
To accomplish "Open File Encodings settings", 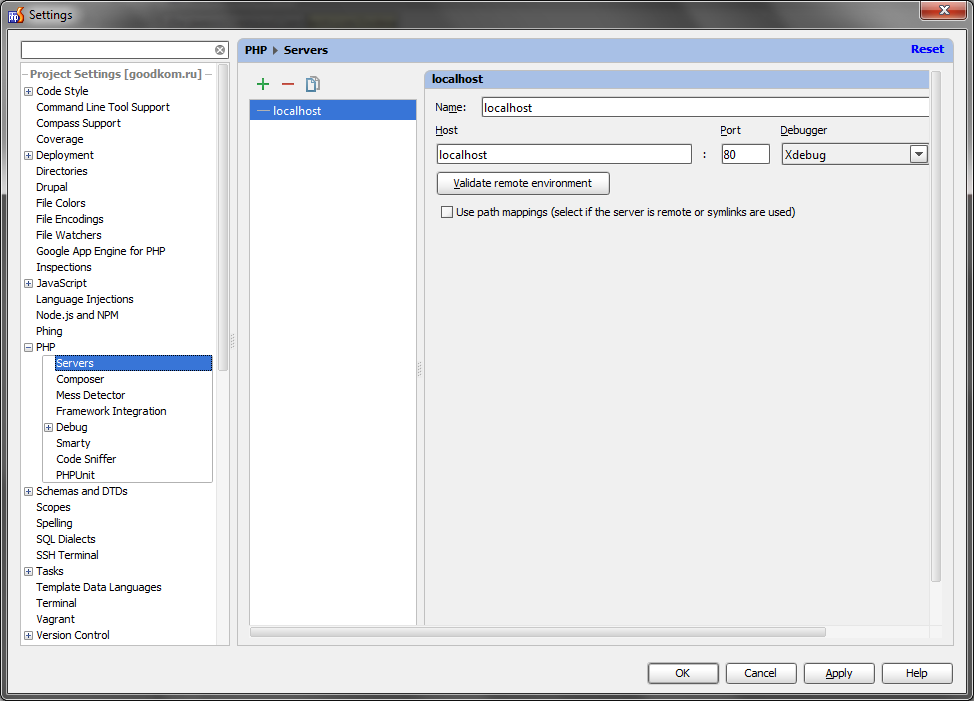I will pyautogui.click(x=70, y=219).
